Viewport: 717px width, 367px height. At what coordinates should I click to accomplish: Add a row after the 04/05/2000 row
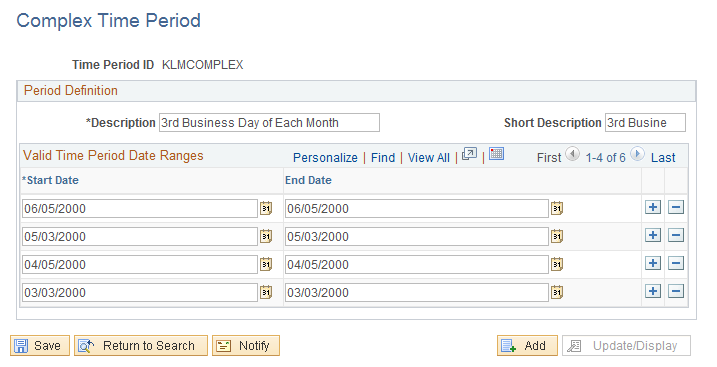[x=653, y=263]
